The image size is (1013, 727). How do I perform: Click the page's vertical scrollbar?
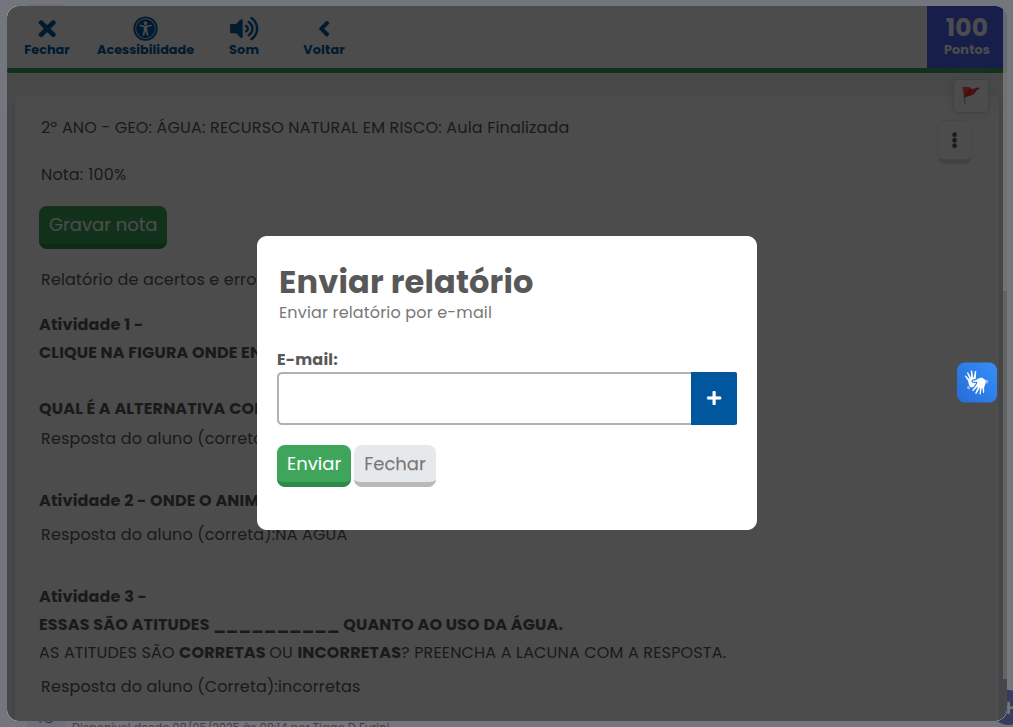1007,450
